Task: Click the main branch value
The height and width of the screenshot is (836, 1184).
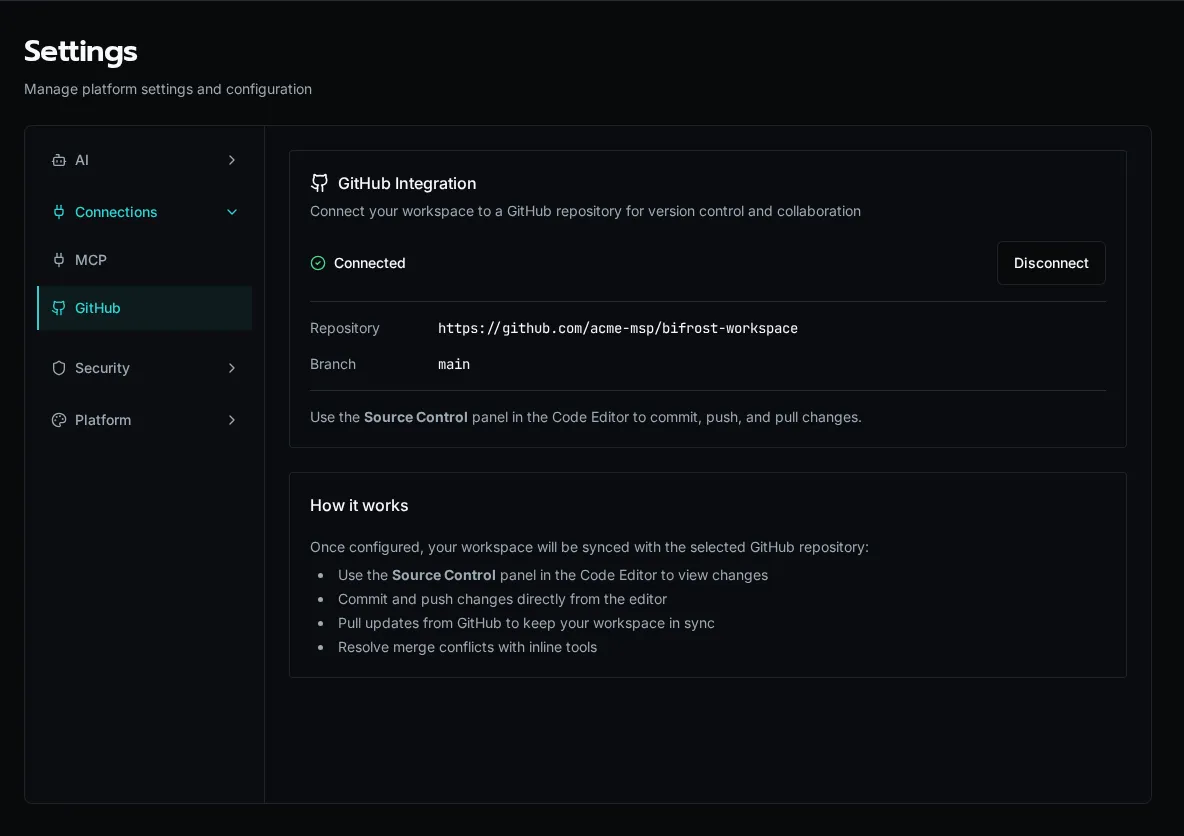Action: (454, 364)
